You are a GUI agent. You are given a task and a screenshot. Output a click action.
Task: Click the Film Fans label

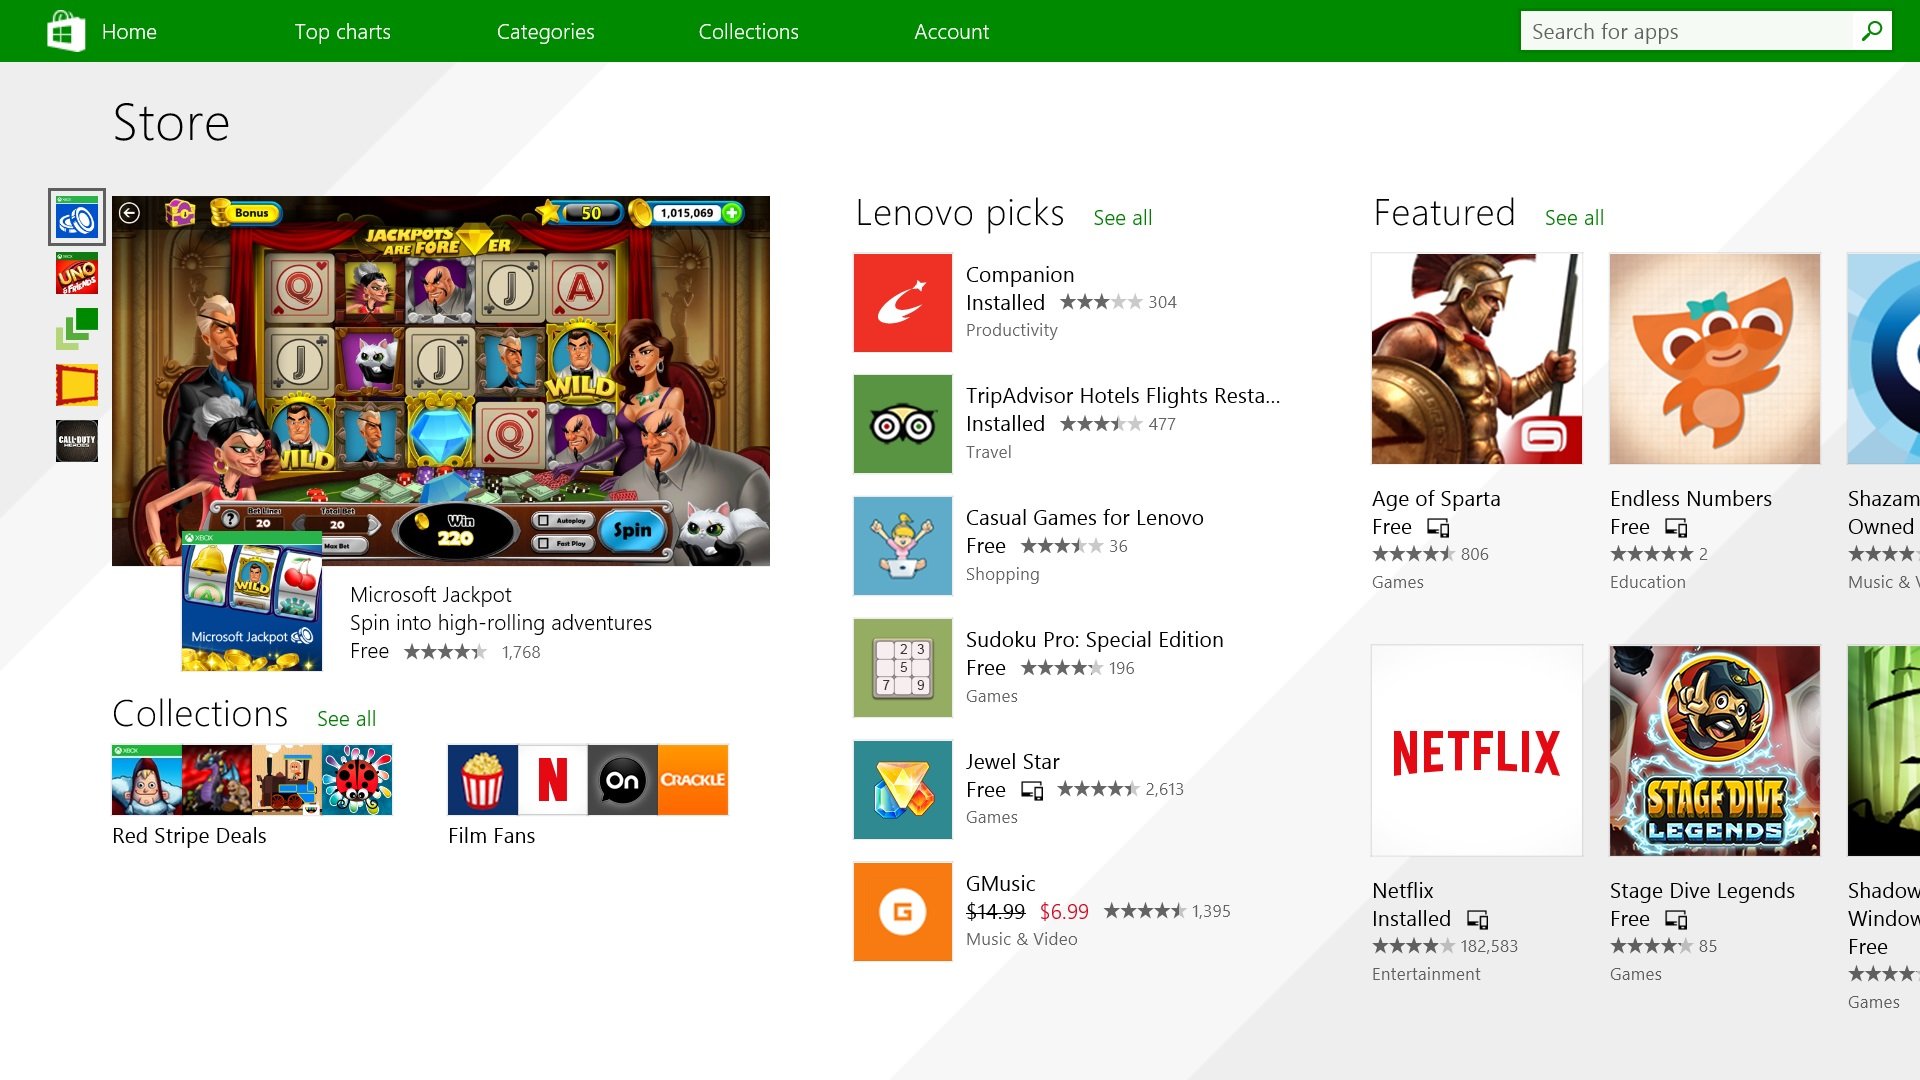point(491,836)
